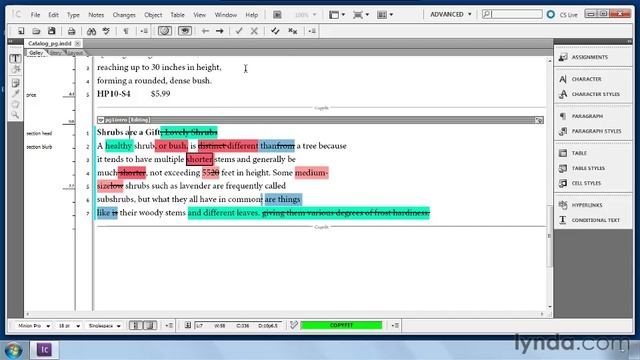
Task: Open the 18 pt display size dropdown
Action: (69, 326)
